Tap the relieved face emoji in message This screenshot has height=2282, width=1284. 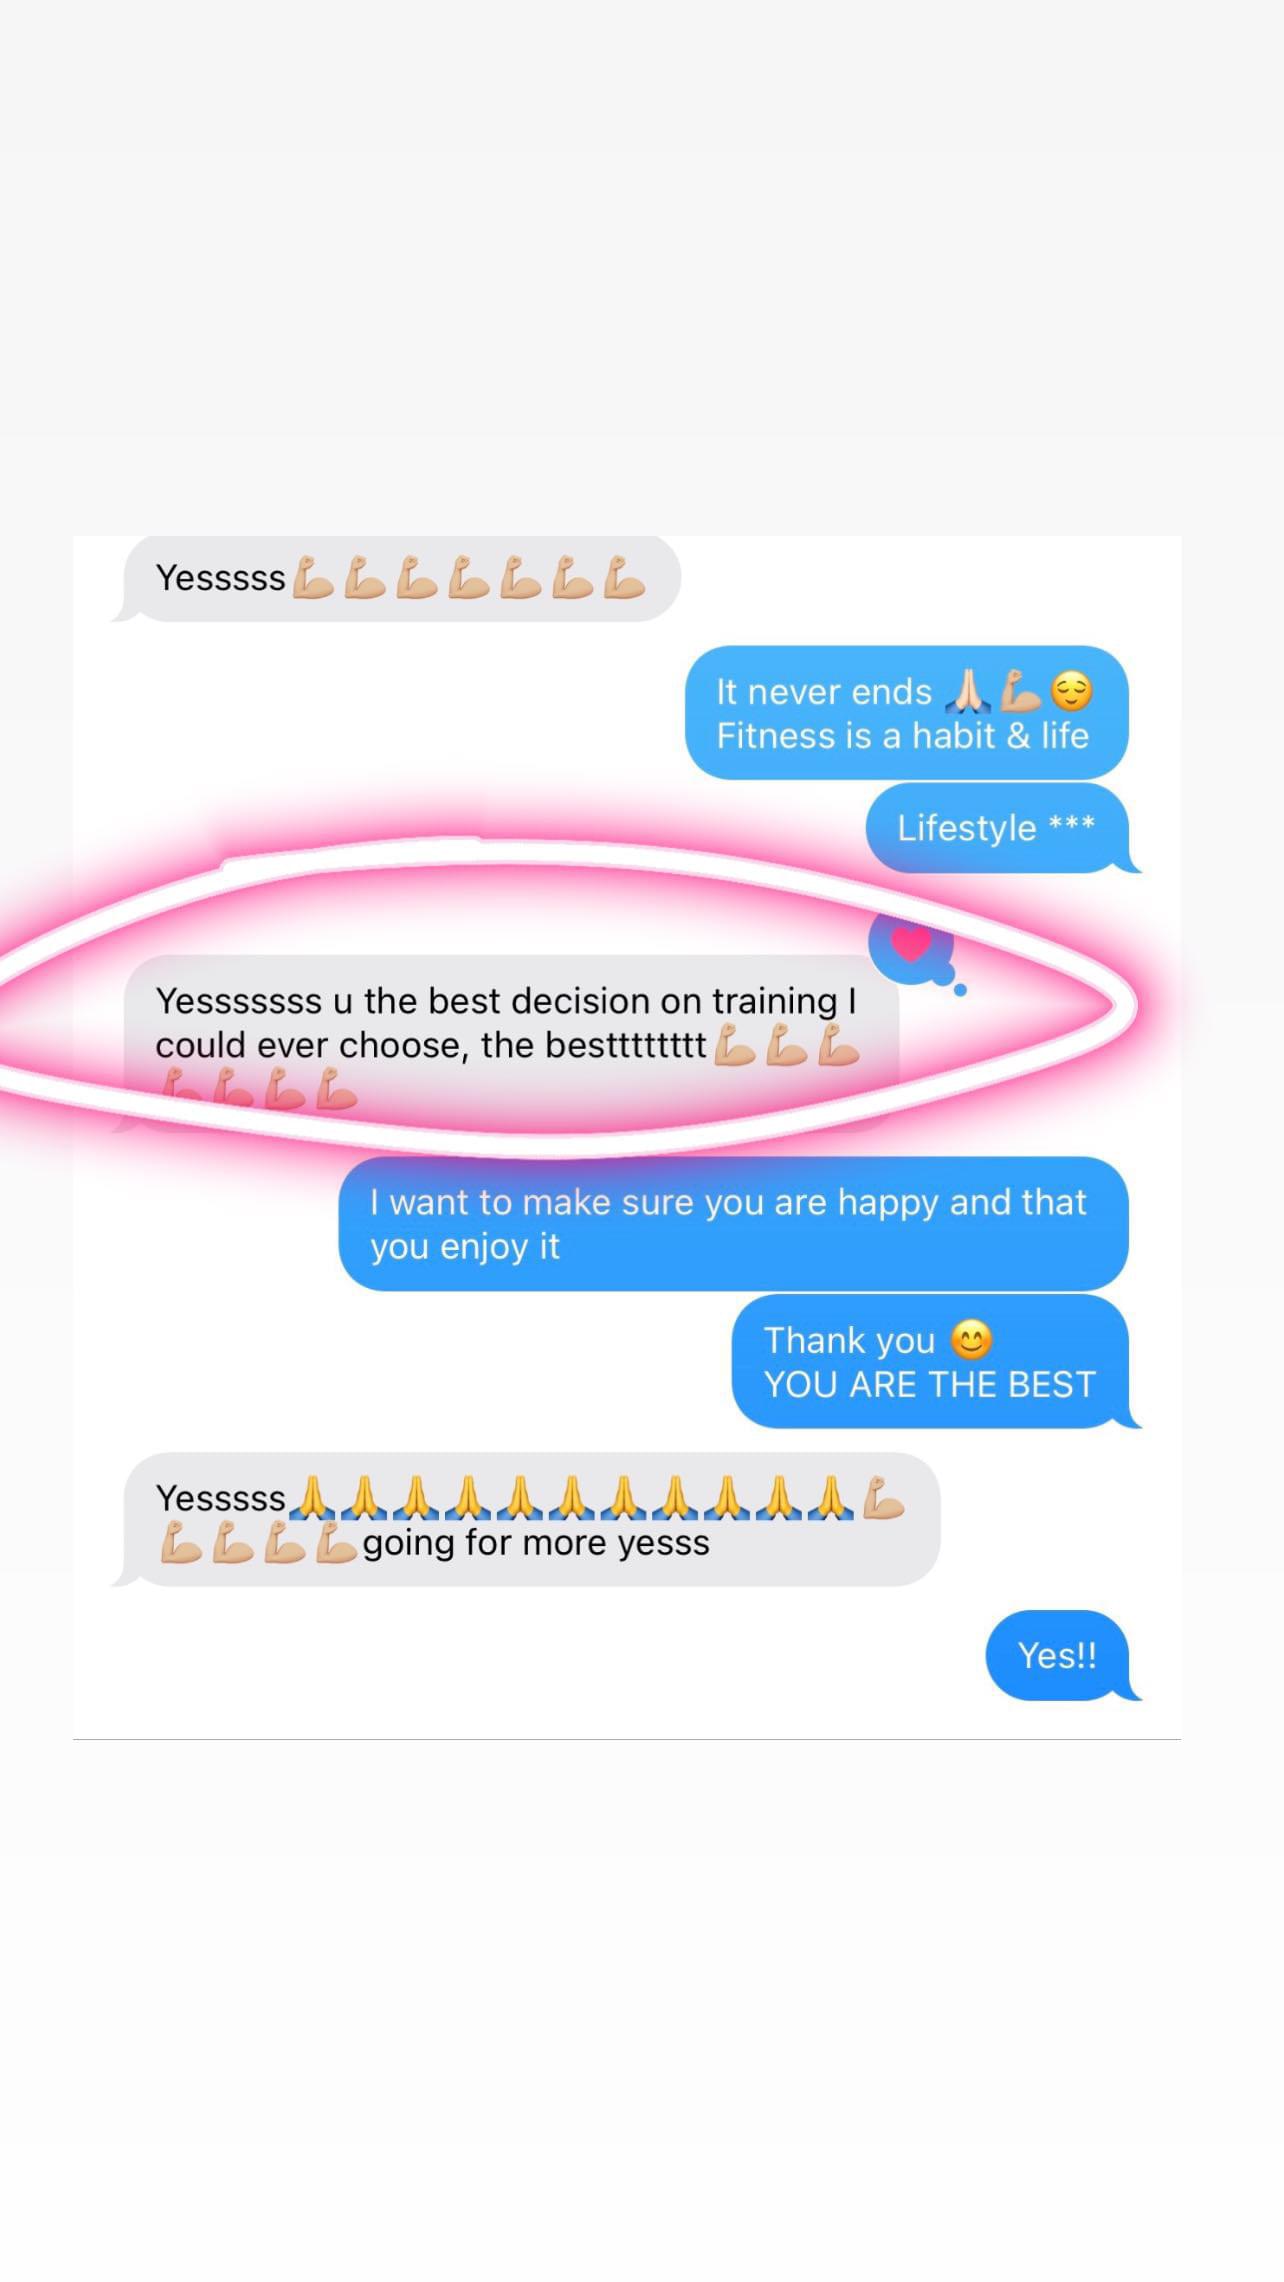[1072, 691]
